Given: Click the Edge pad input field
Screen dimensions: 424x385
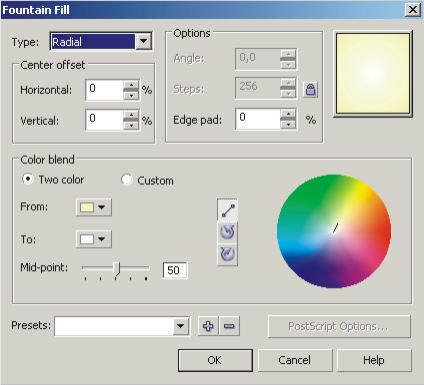Looking at the screenshot, I should click(258, 119).
